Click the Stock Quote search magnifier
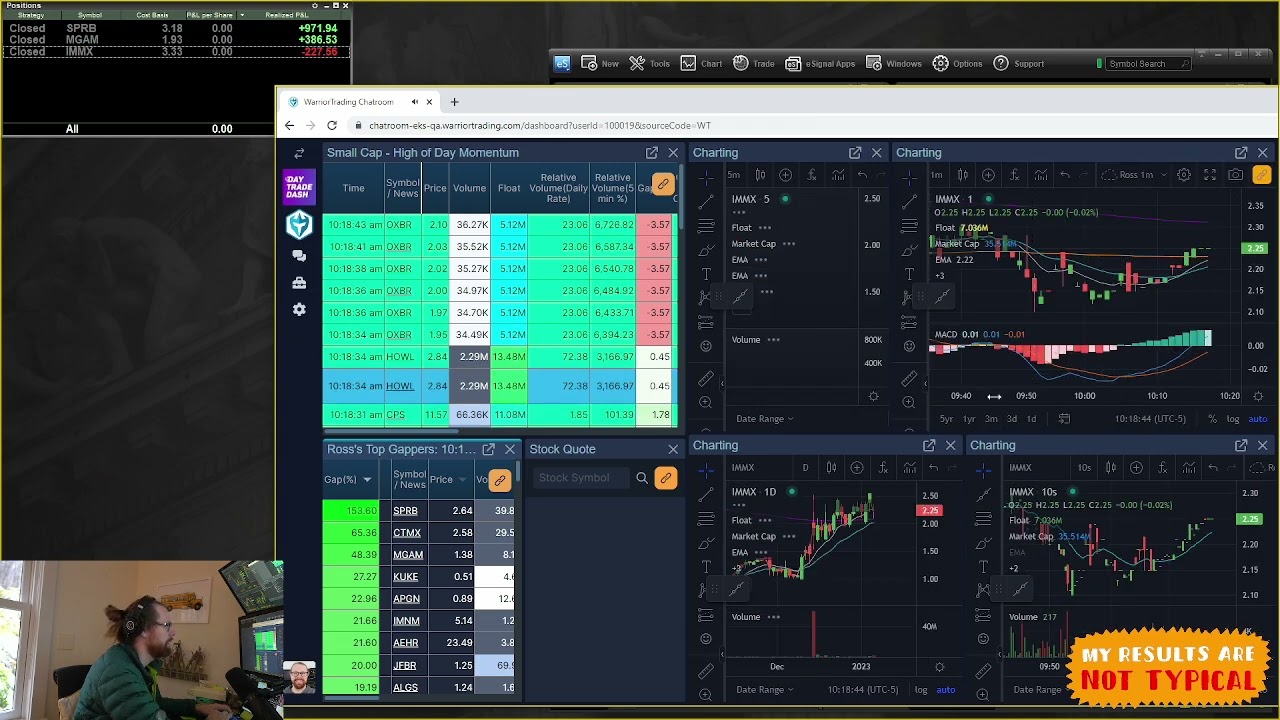Image resolution: width=1280 pixels, height=720 pixels. [642, 478]
